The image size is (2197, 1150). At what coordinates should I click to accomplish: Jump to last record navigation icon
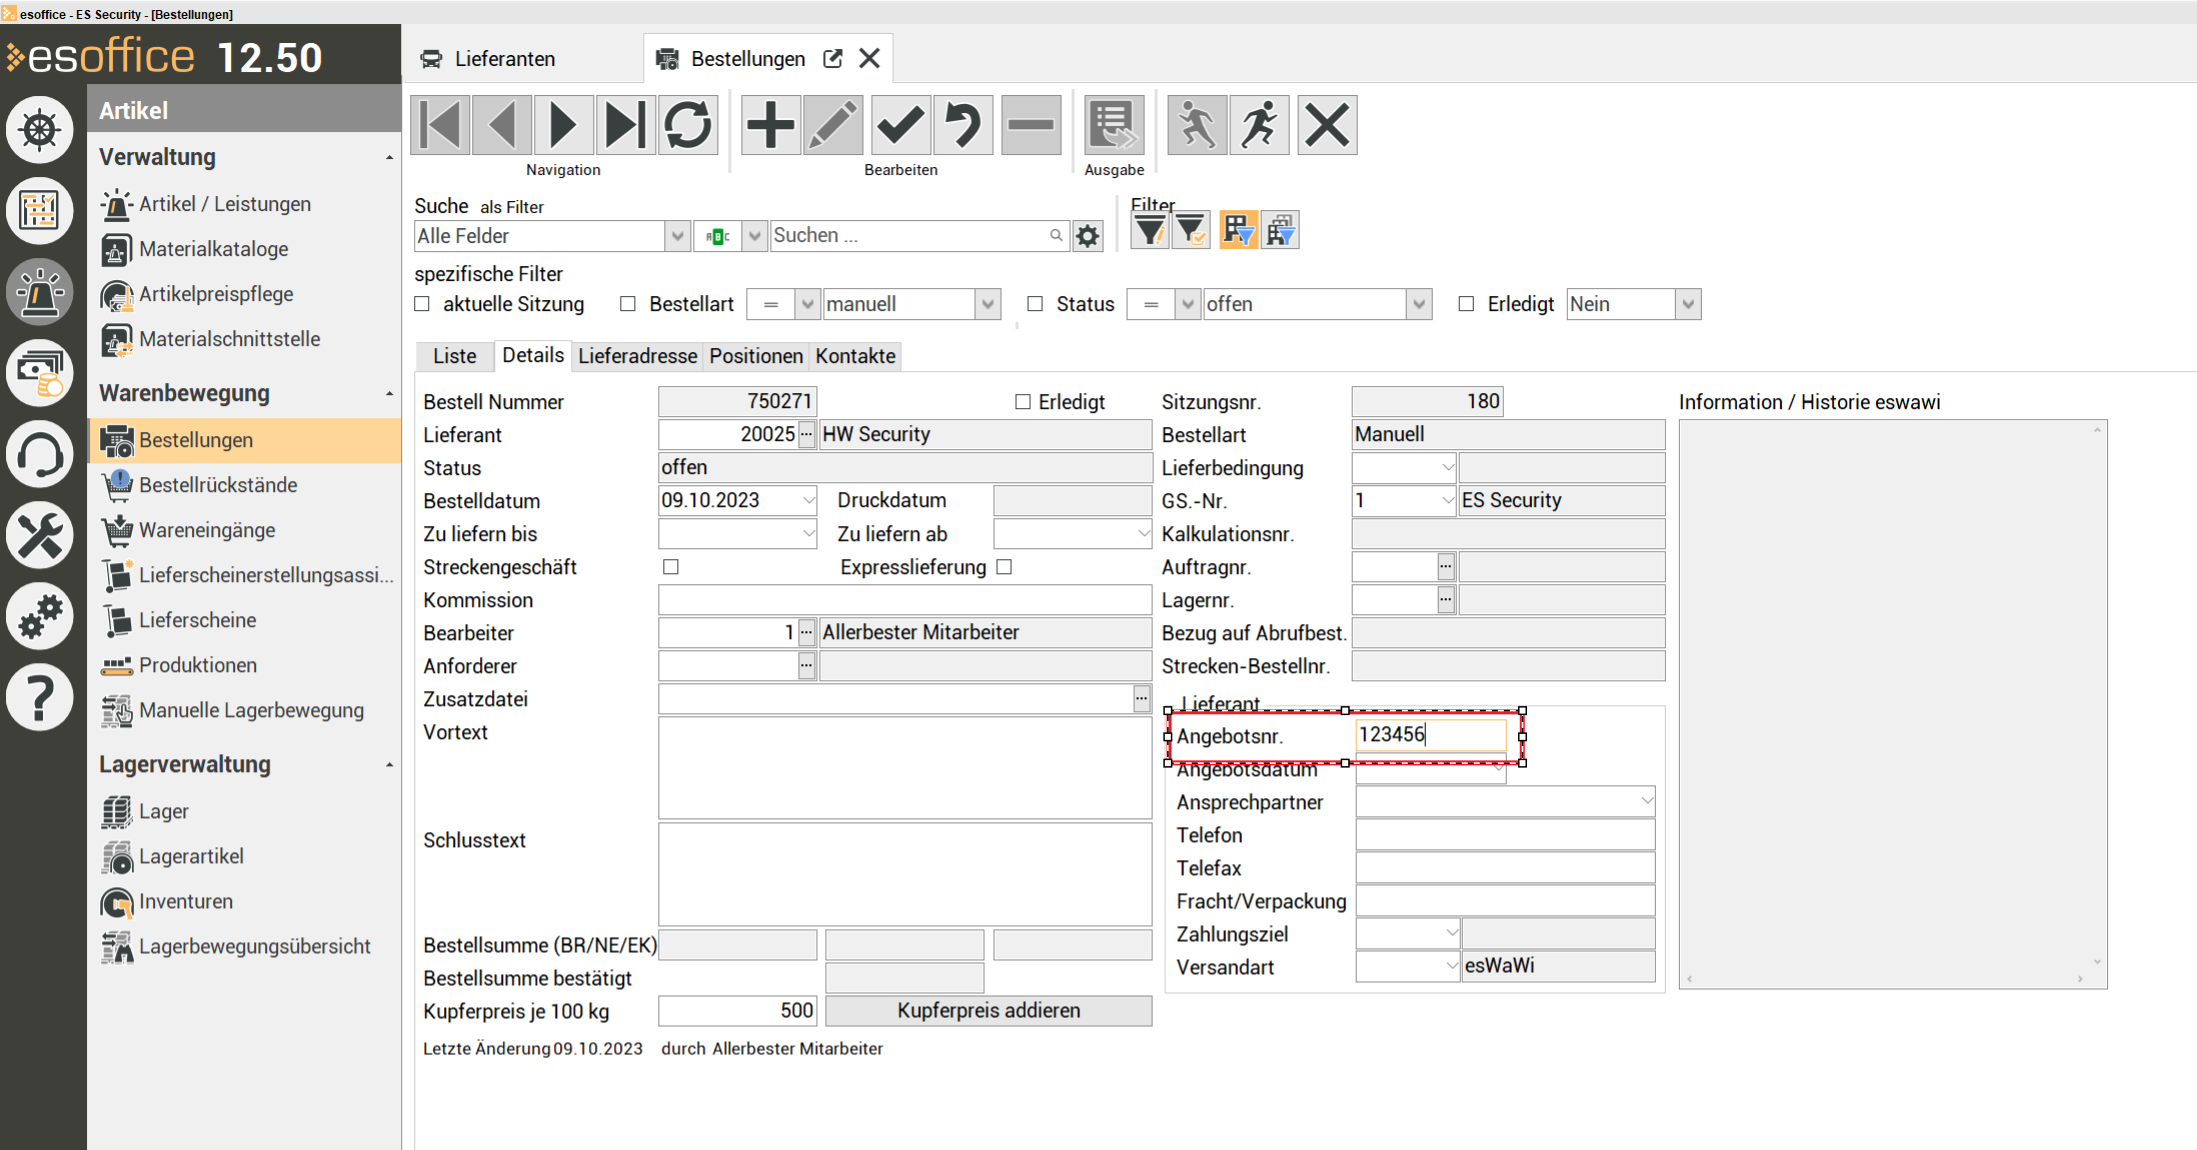626,125
